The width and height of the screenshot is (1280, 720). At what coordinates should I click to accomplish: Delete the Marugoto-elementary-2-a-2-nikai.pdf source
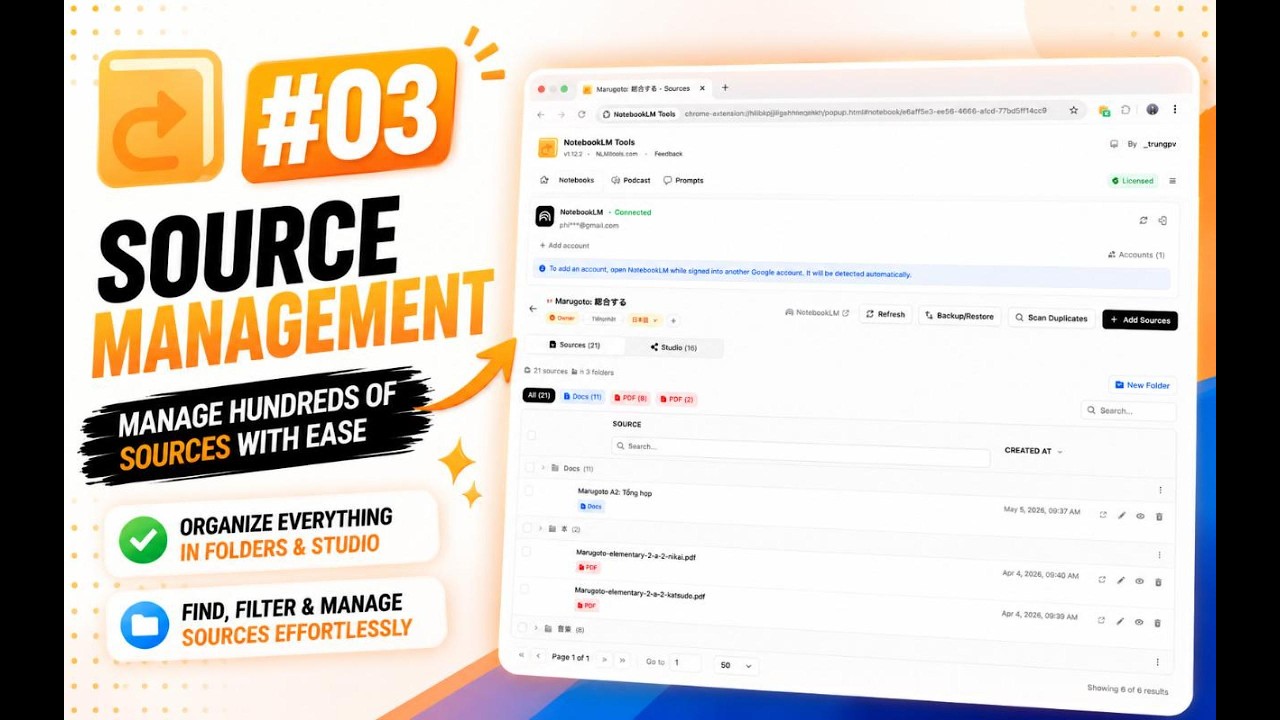pos(1158,581)
